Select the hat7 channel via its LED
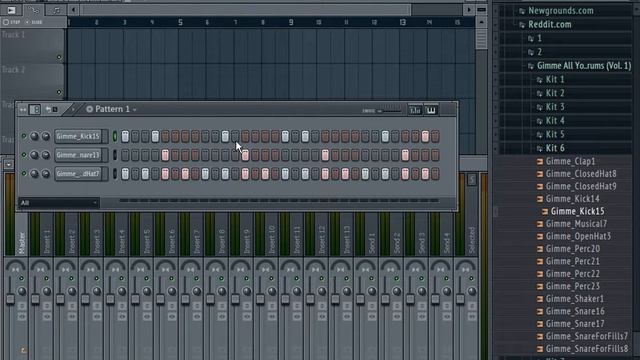The width and height of the screenshot is (640, 360). pos(115,174)
